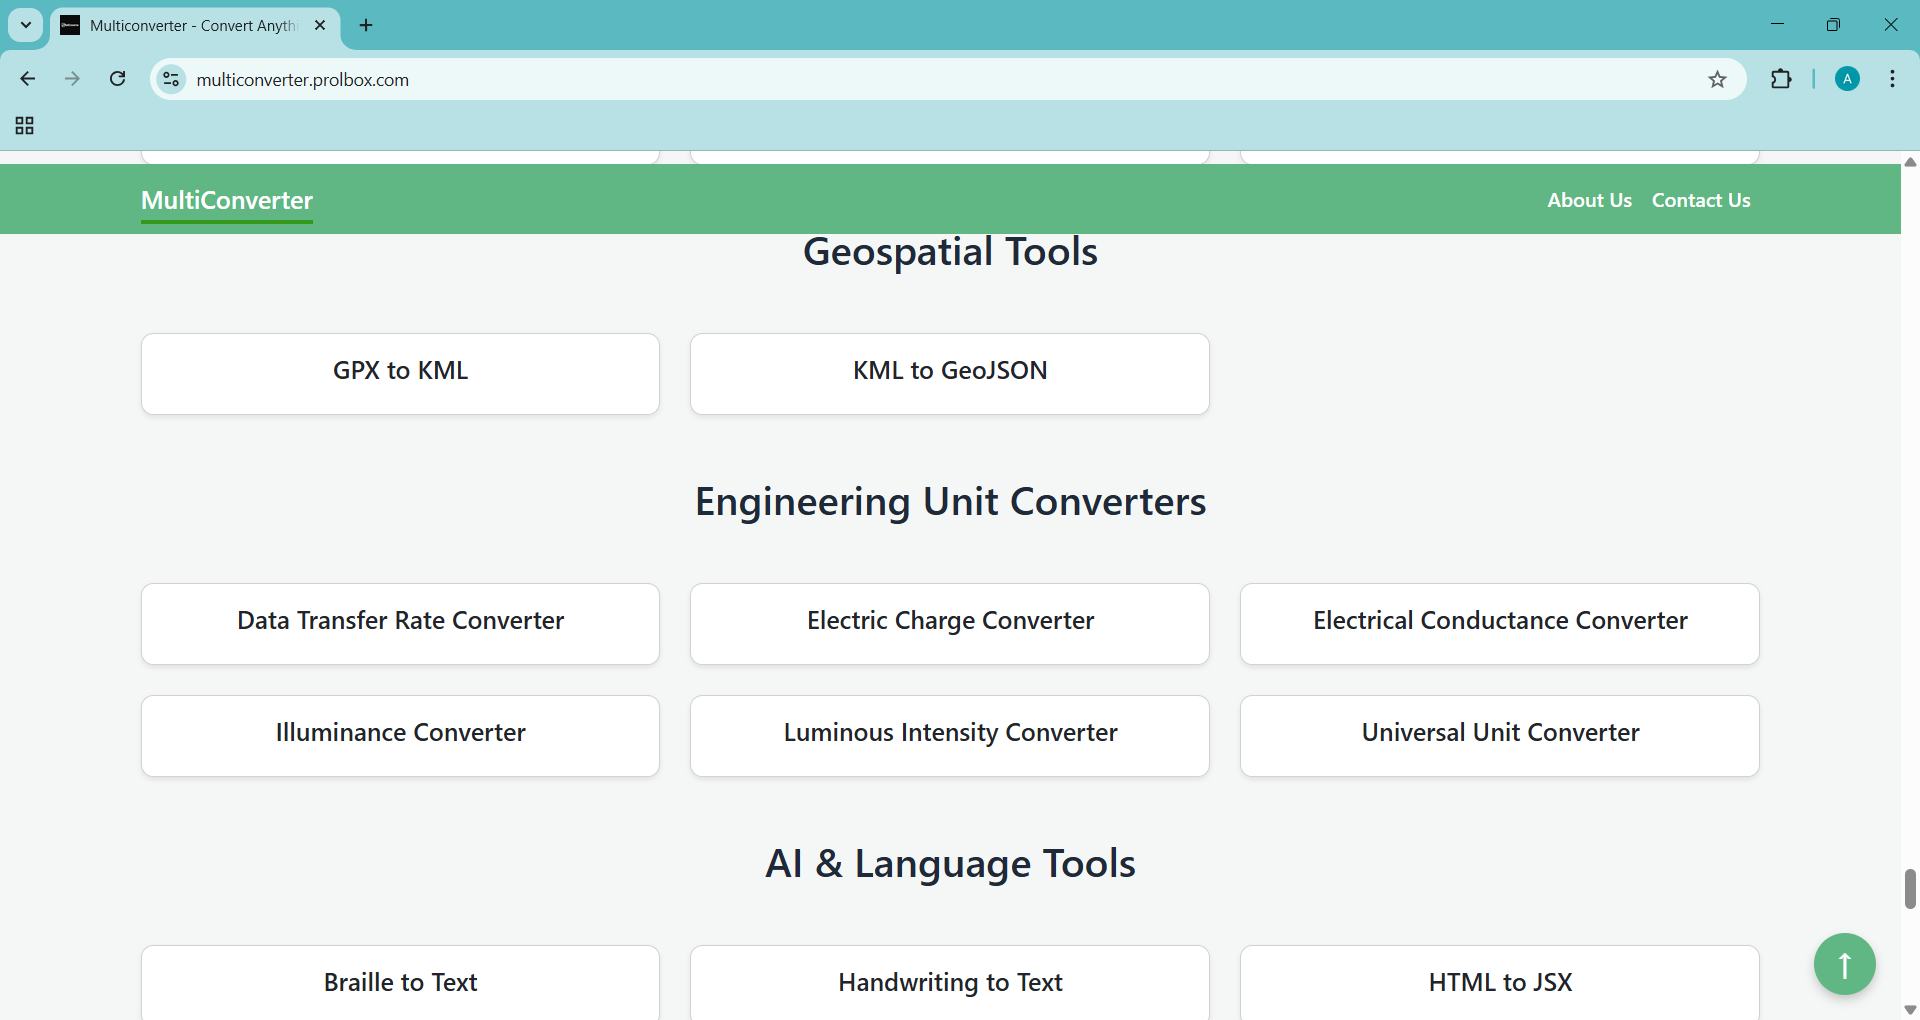Open the Universal Unit Converter
This screenshot has width=1920, height=1020.
(x=1499, y=735)
